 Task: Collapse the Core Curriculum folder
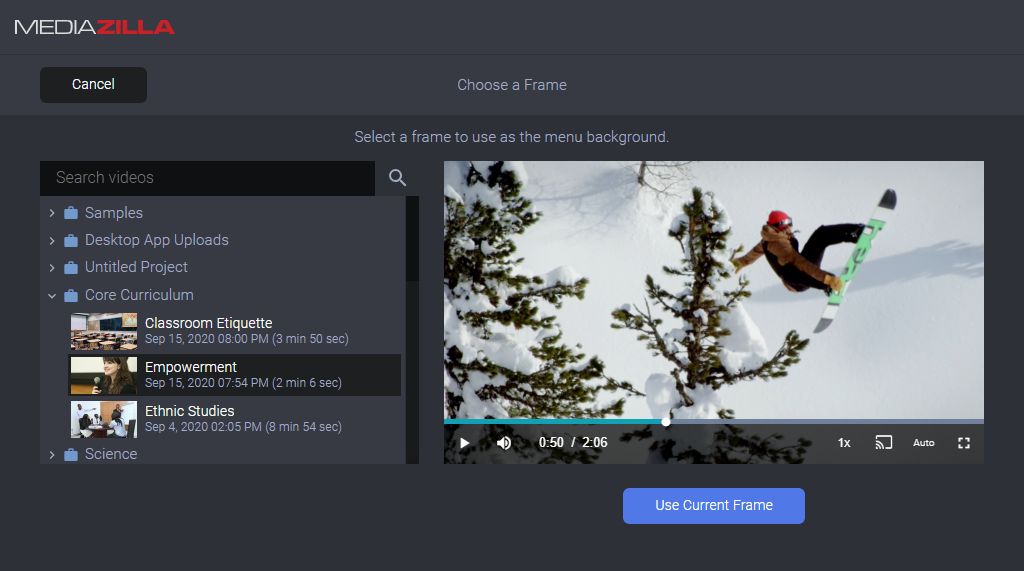(x=52, y=295)
